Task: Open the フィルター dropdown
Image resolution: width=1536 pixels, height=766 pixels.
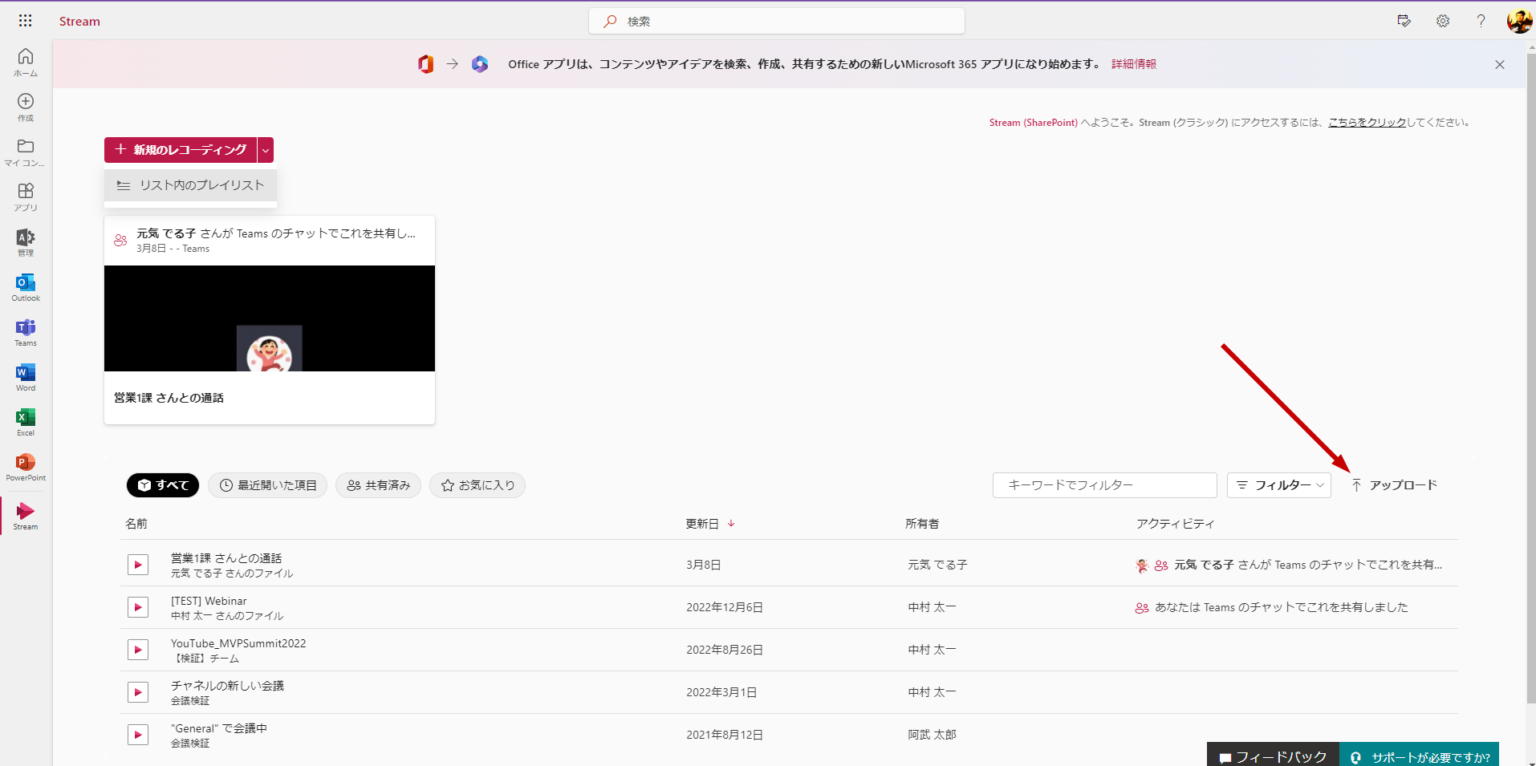Action: click(1279, 485)
